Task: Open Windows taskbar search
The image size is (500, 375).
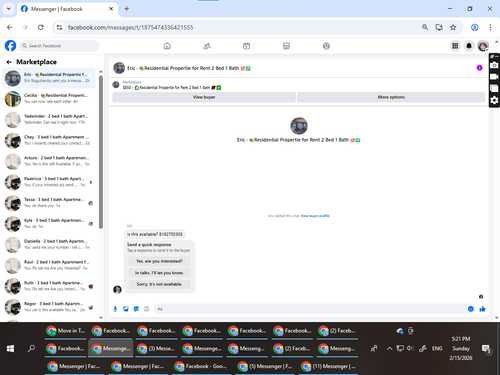Action: tap(31, 349)
